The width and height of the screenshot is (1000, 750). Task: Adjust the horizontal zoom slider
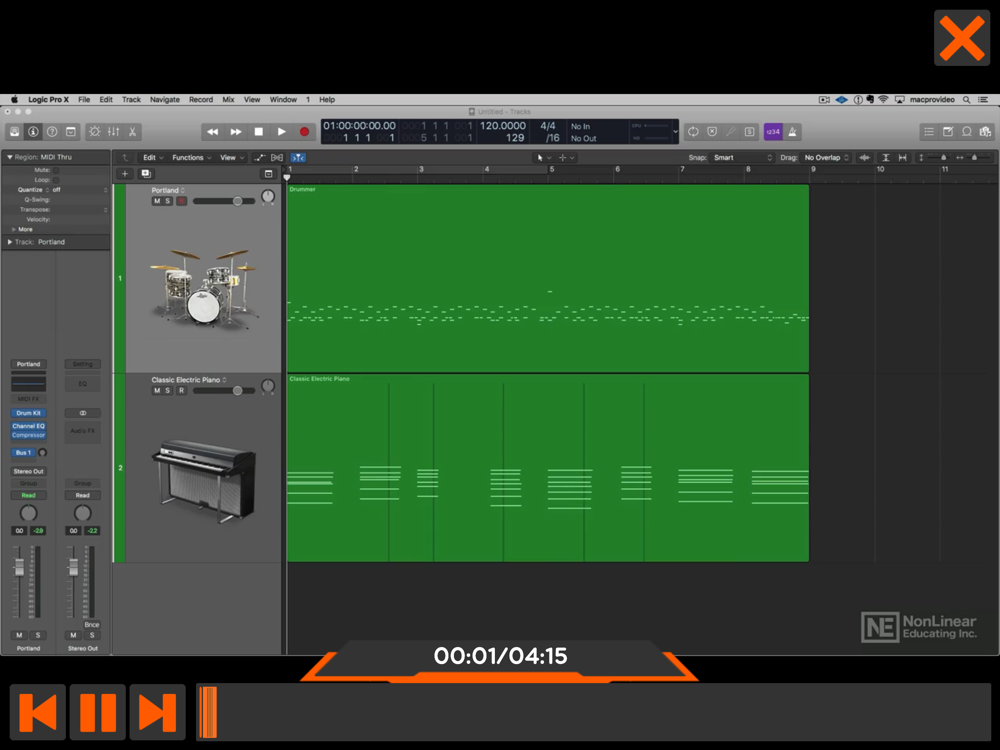pos(974,158)
